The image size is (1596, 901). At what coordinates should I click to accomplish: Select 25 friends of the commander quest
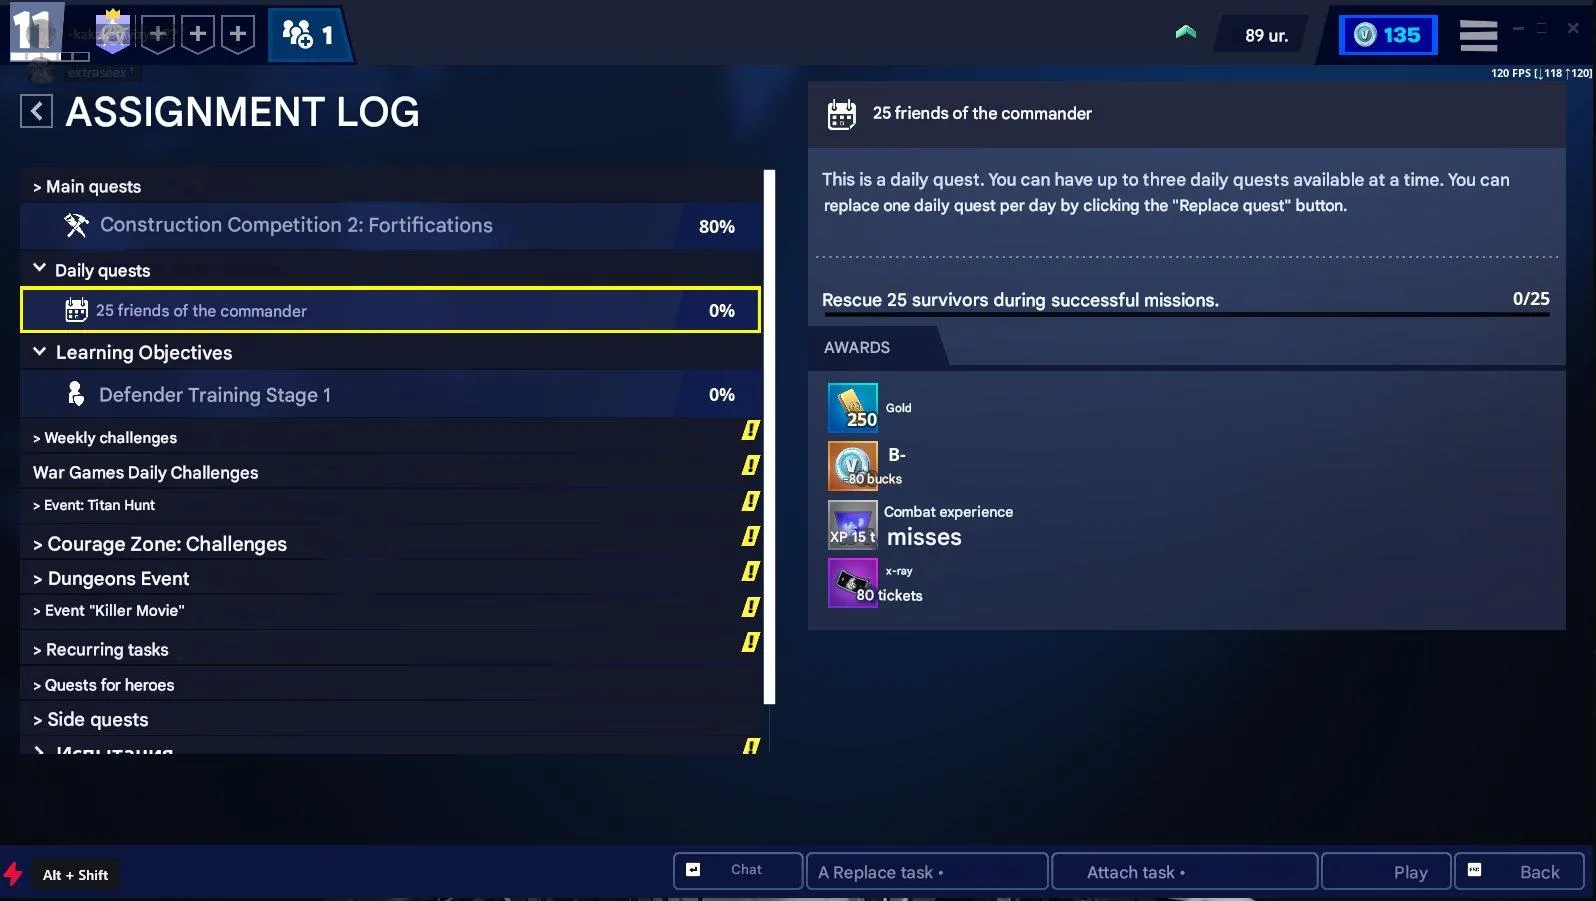click(390, 310)
